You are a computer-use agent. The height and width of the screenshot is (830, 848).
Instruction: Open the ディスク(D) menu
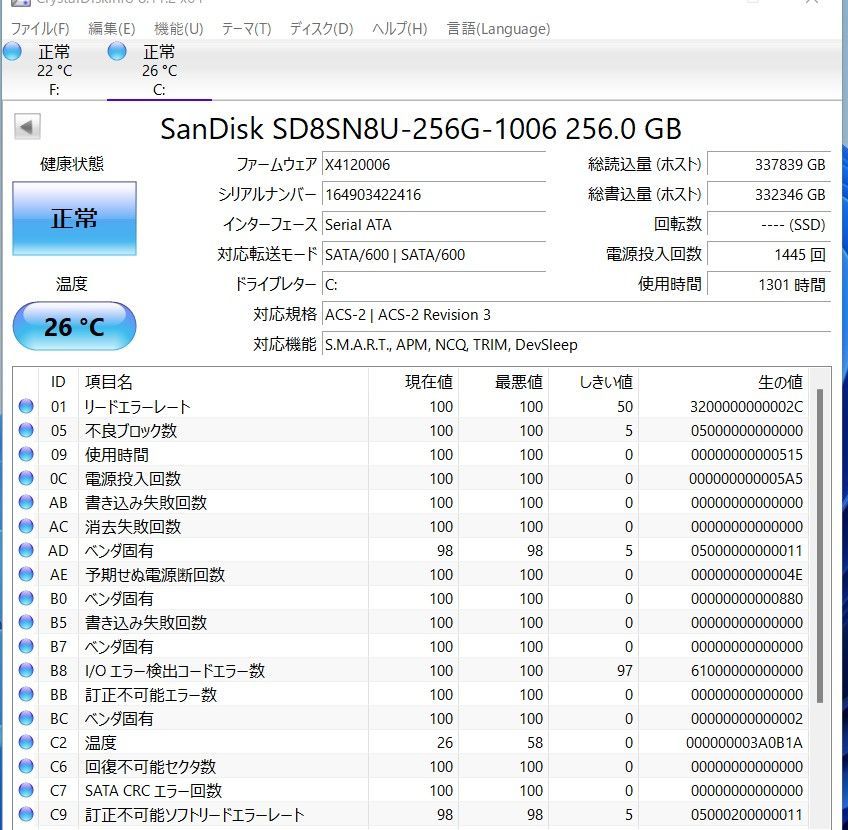tap(321, 28)
